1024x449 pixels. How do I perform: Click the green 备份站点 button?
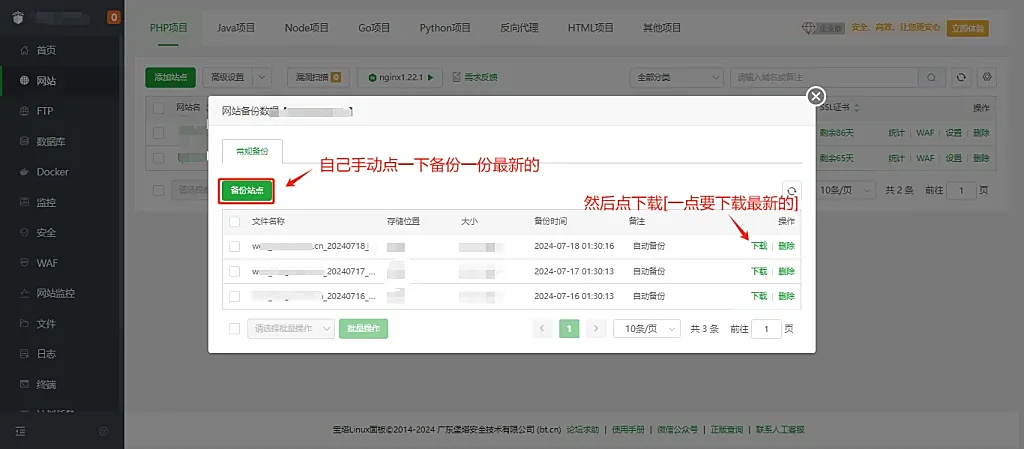click(246, 189)
